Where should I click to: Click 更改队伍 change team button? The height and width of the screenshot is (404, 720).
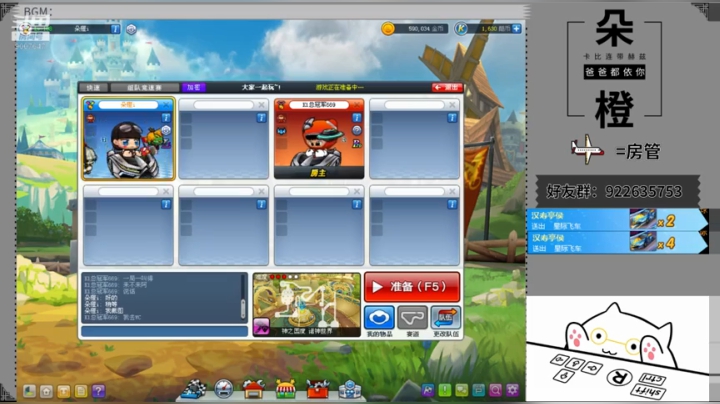445,317
